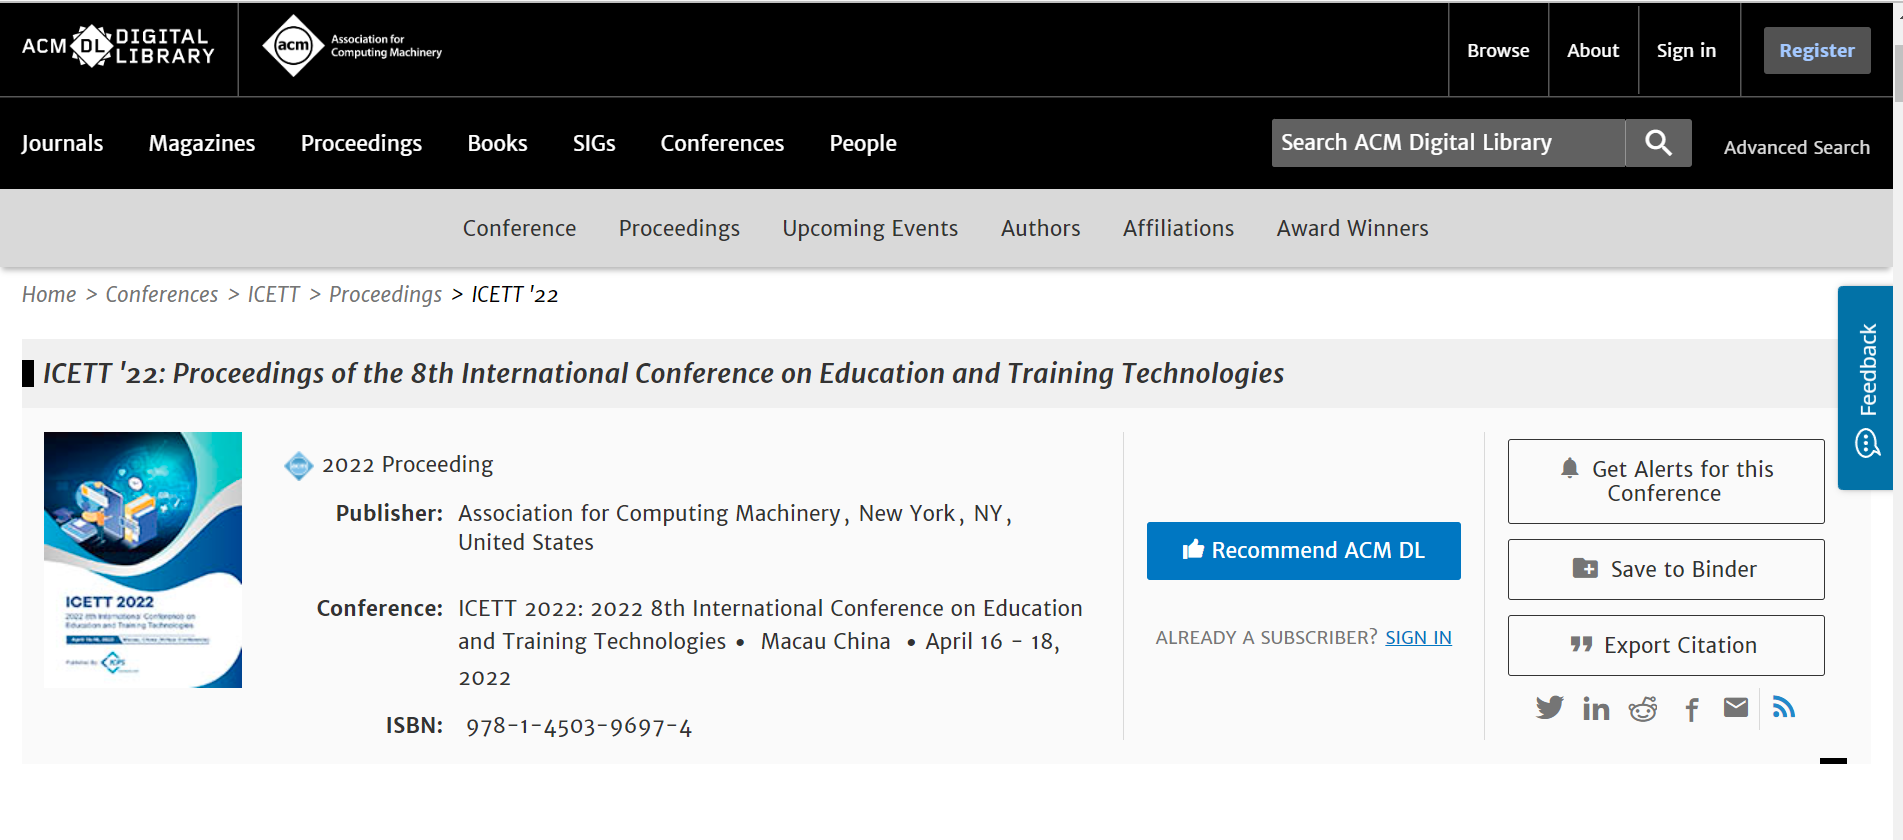Click the Recommend ACM DL button

pyautogui.click(x=1303, y=551)
